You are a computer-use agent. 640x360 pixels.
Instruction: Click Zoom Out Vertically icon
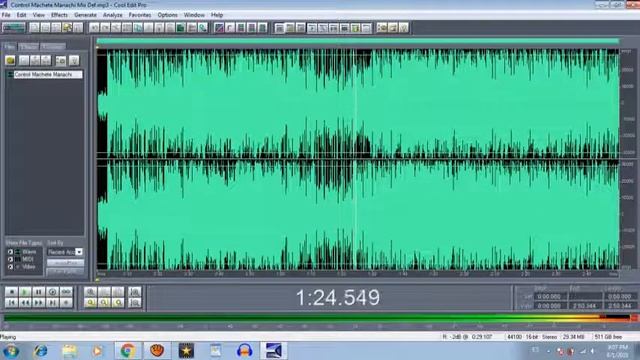(135, 303)
